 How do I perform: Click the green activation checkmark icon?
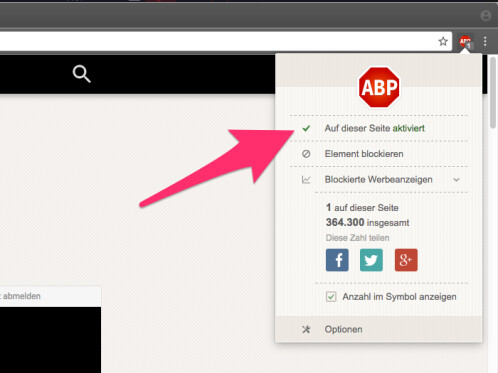coord(306,128)
